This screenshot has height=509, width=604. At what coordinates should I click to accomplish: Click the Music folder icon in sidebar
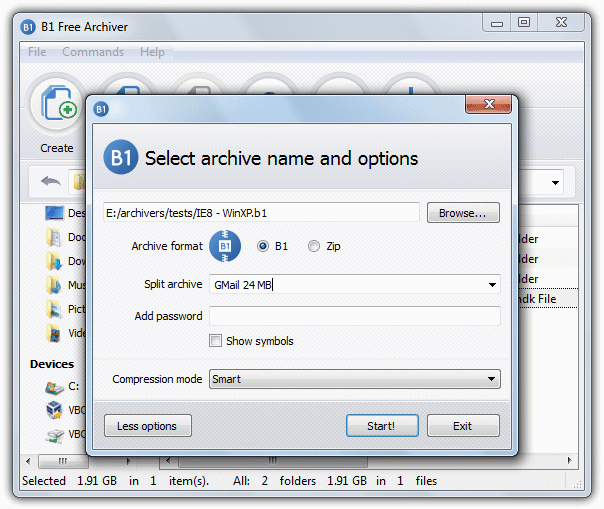pos(54,285)
